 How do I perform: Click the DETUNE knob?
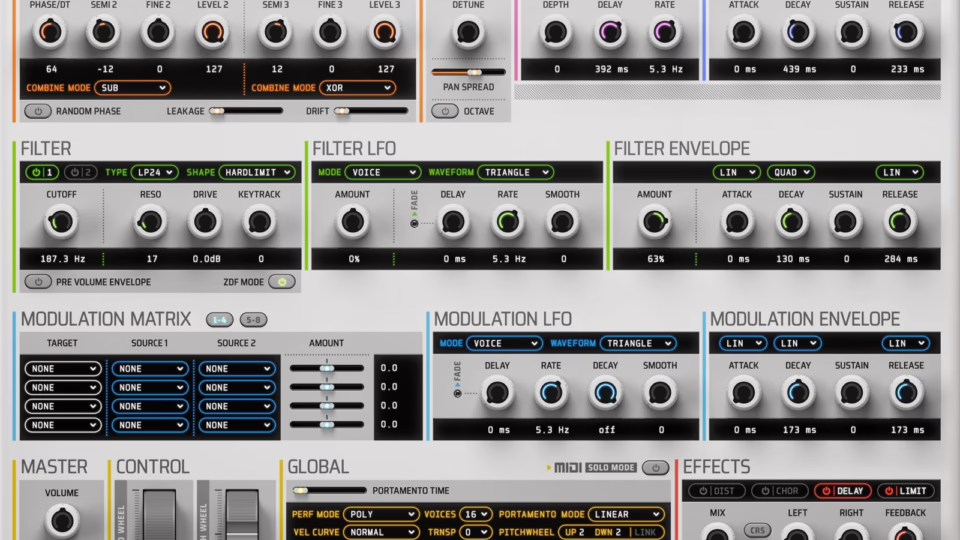coord(468,32)
